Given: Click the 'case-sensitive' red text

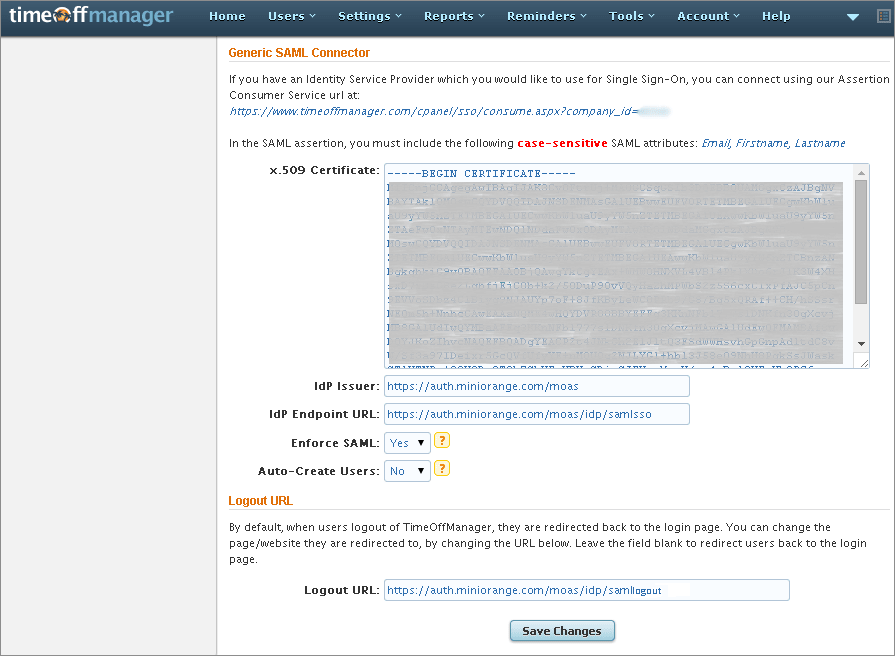Looking at the screenshot, I should point(562,143).
